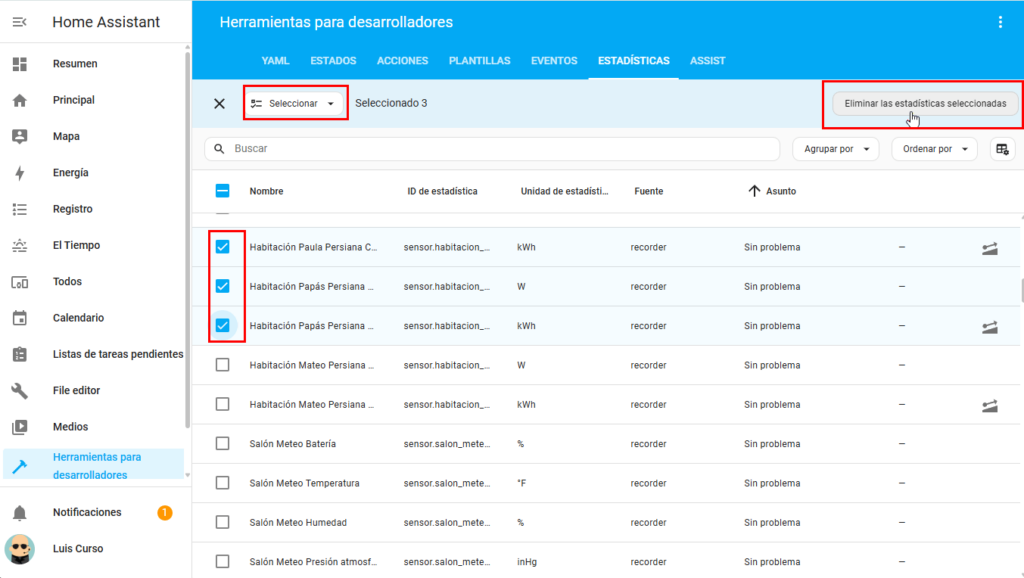Image resolution: width=1024 pixels, height=578 pixels.
Task: Open the Luis Curso user profile
Action: click(x=77, y=549)
